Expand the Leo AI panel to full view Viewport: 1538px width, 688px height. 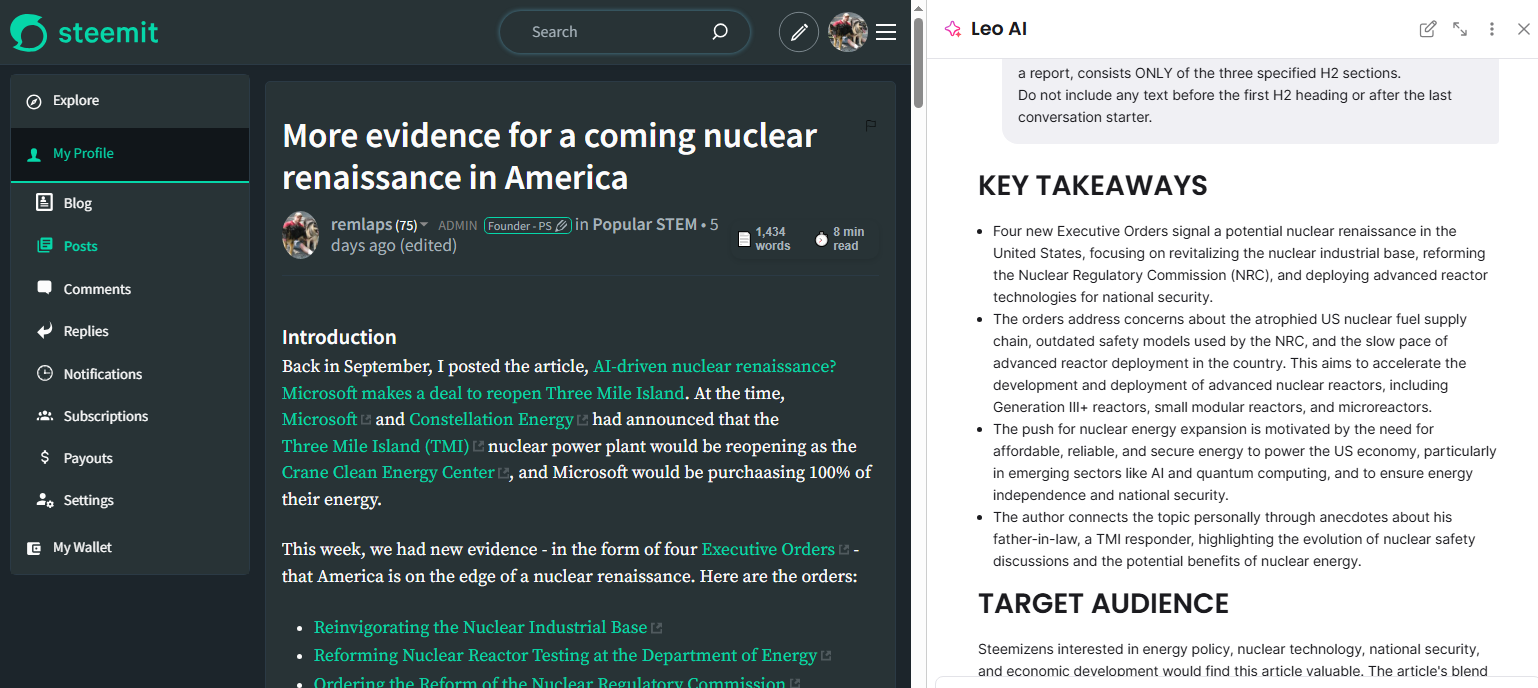pyautogui.click(x=1460, y=29)
